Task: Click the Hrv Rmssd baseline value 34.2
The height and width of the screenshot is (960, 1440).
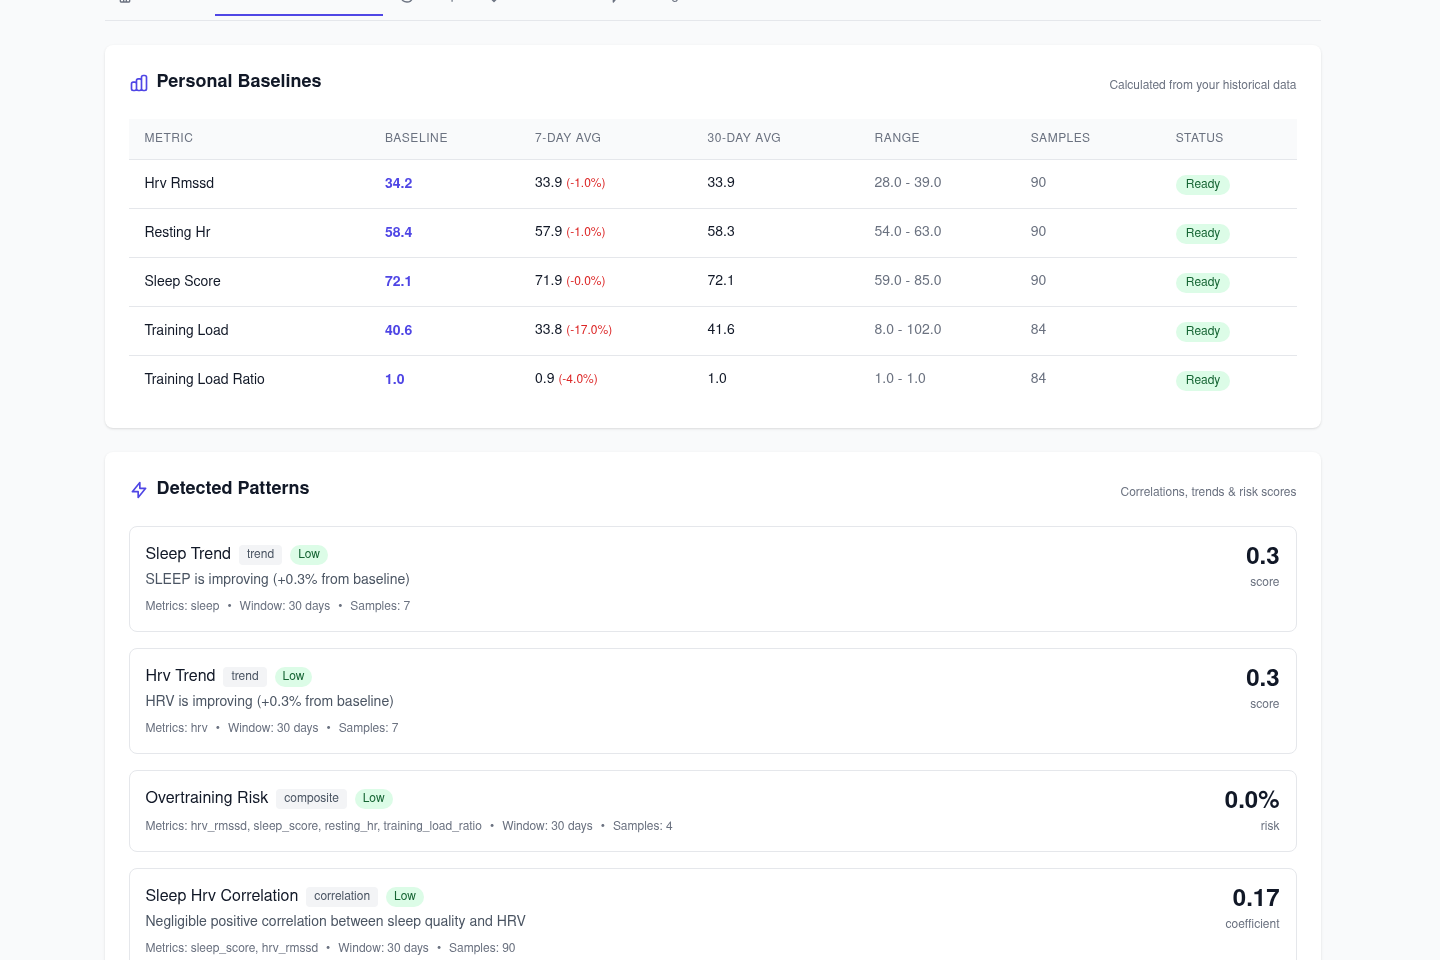Action: point(398,183)
